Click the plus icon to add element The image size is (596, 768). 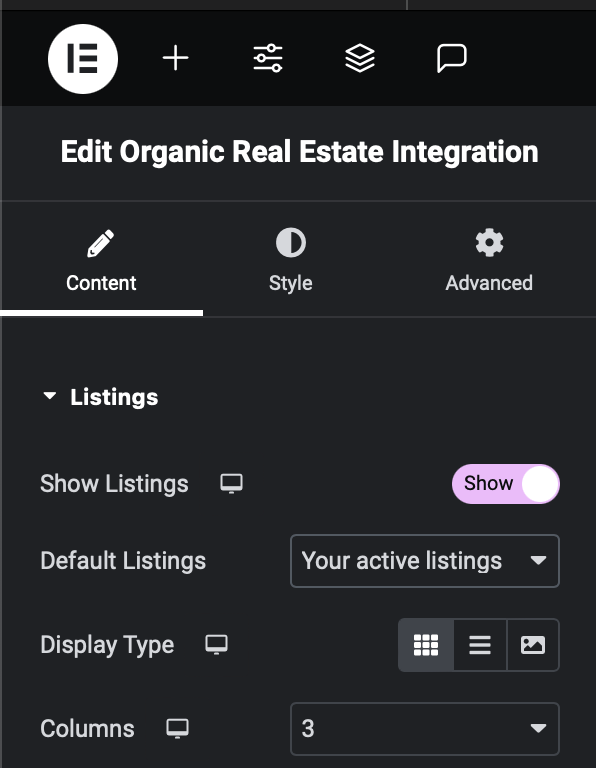[175, 58]
